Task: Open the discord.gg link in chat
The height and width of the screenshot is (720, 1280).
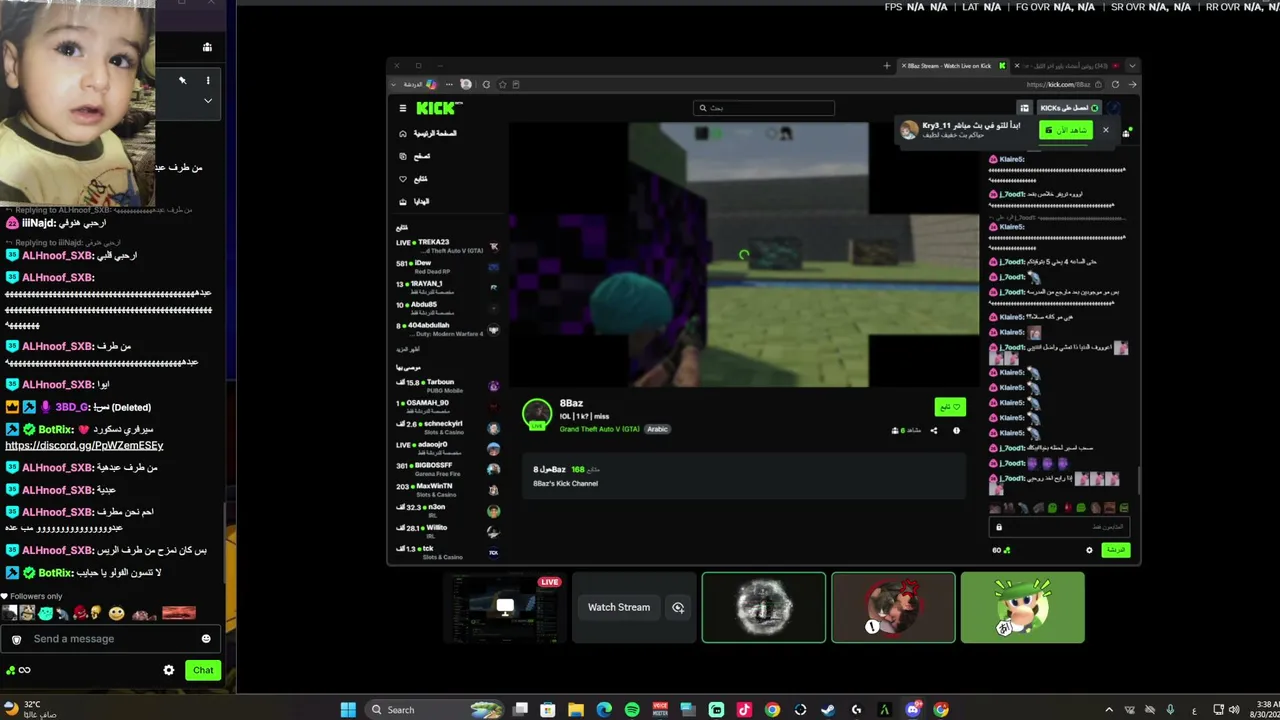Action: [84, 445]
